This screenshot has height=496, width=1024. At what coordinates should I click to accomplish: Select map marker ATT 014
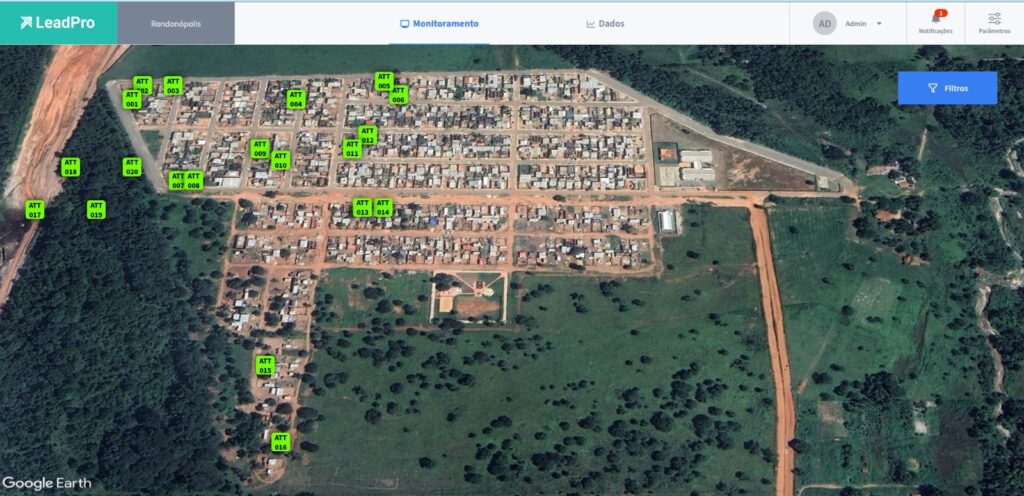(x=383, y=207)
